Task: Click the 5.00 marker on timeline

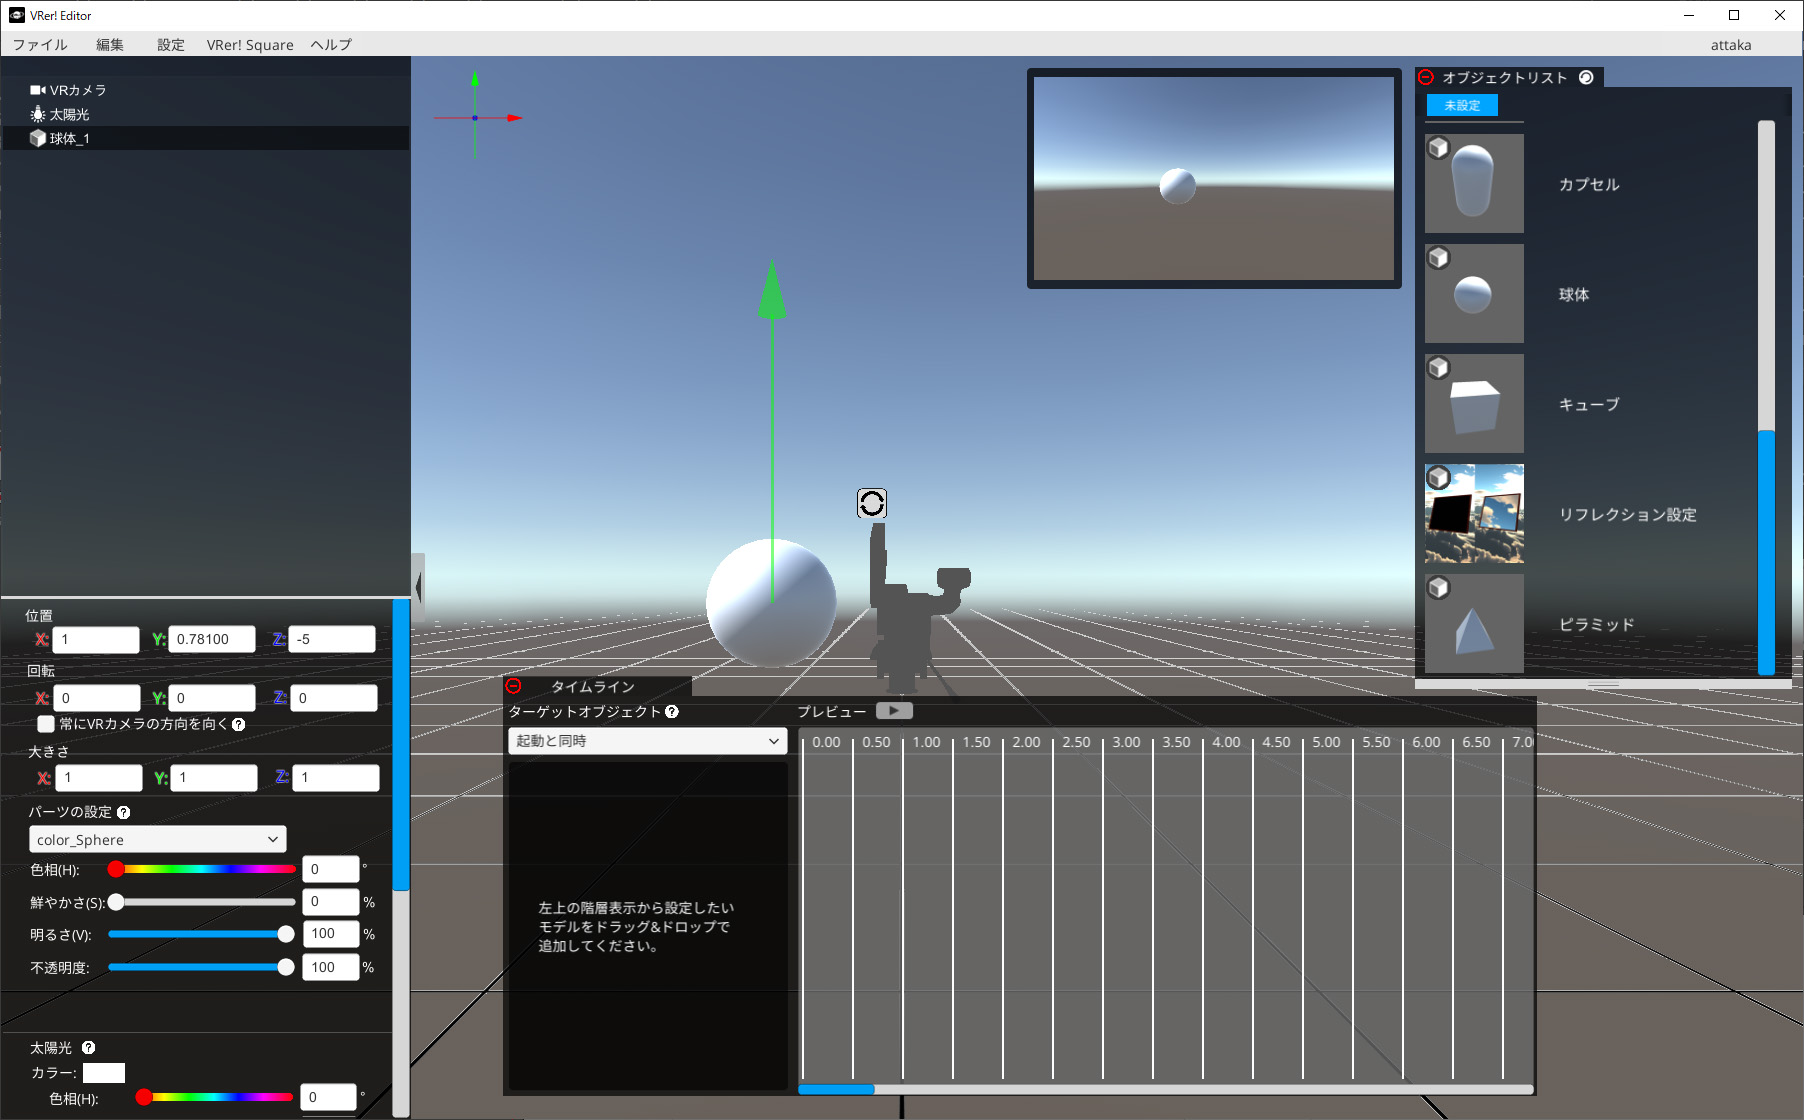Action: click(x=1326, y=742)
